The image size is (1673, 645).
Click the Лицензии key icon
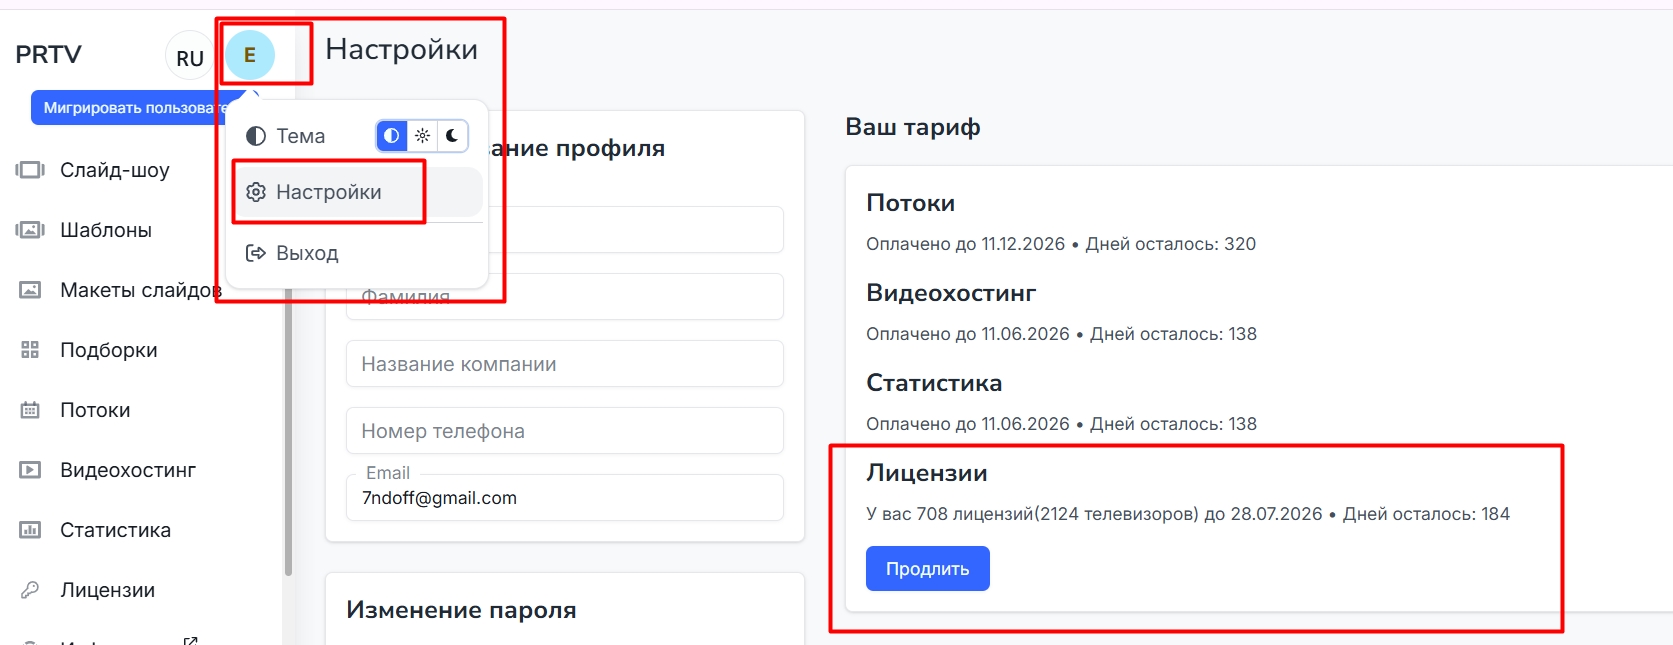[x=30, y=590]
